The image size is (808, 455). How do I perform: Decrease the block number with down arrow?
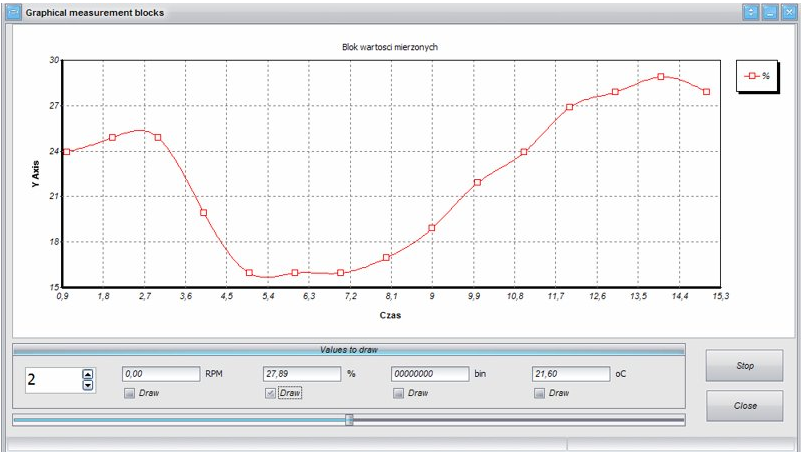tap(87, 385)
